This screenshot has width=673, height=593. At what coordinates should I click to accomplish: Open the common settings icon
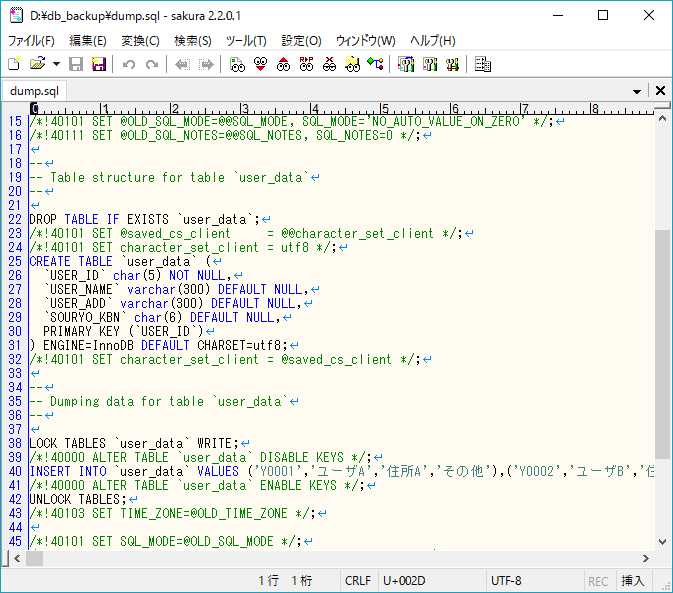[452, 64]
